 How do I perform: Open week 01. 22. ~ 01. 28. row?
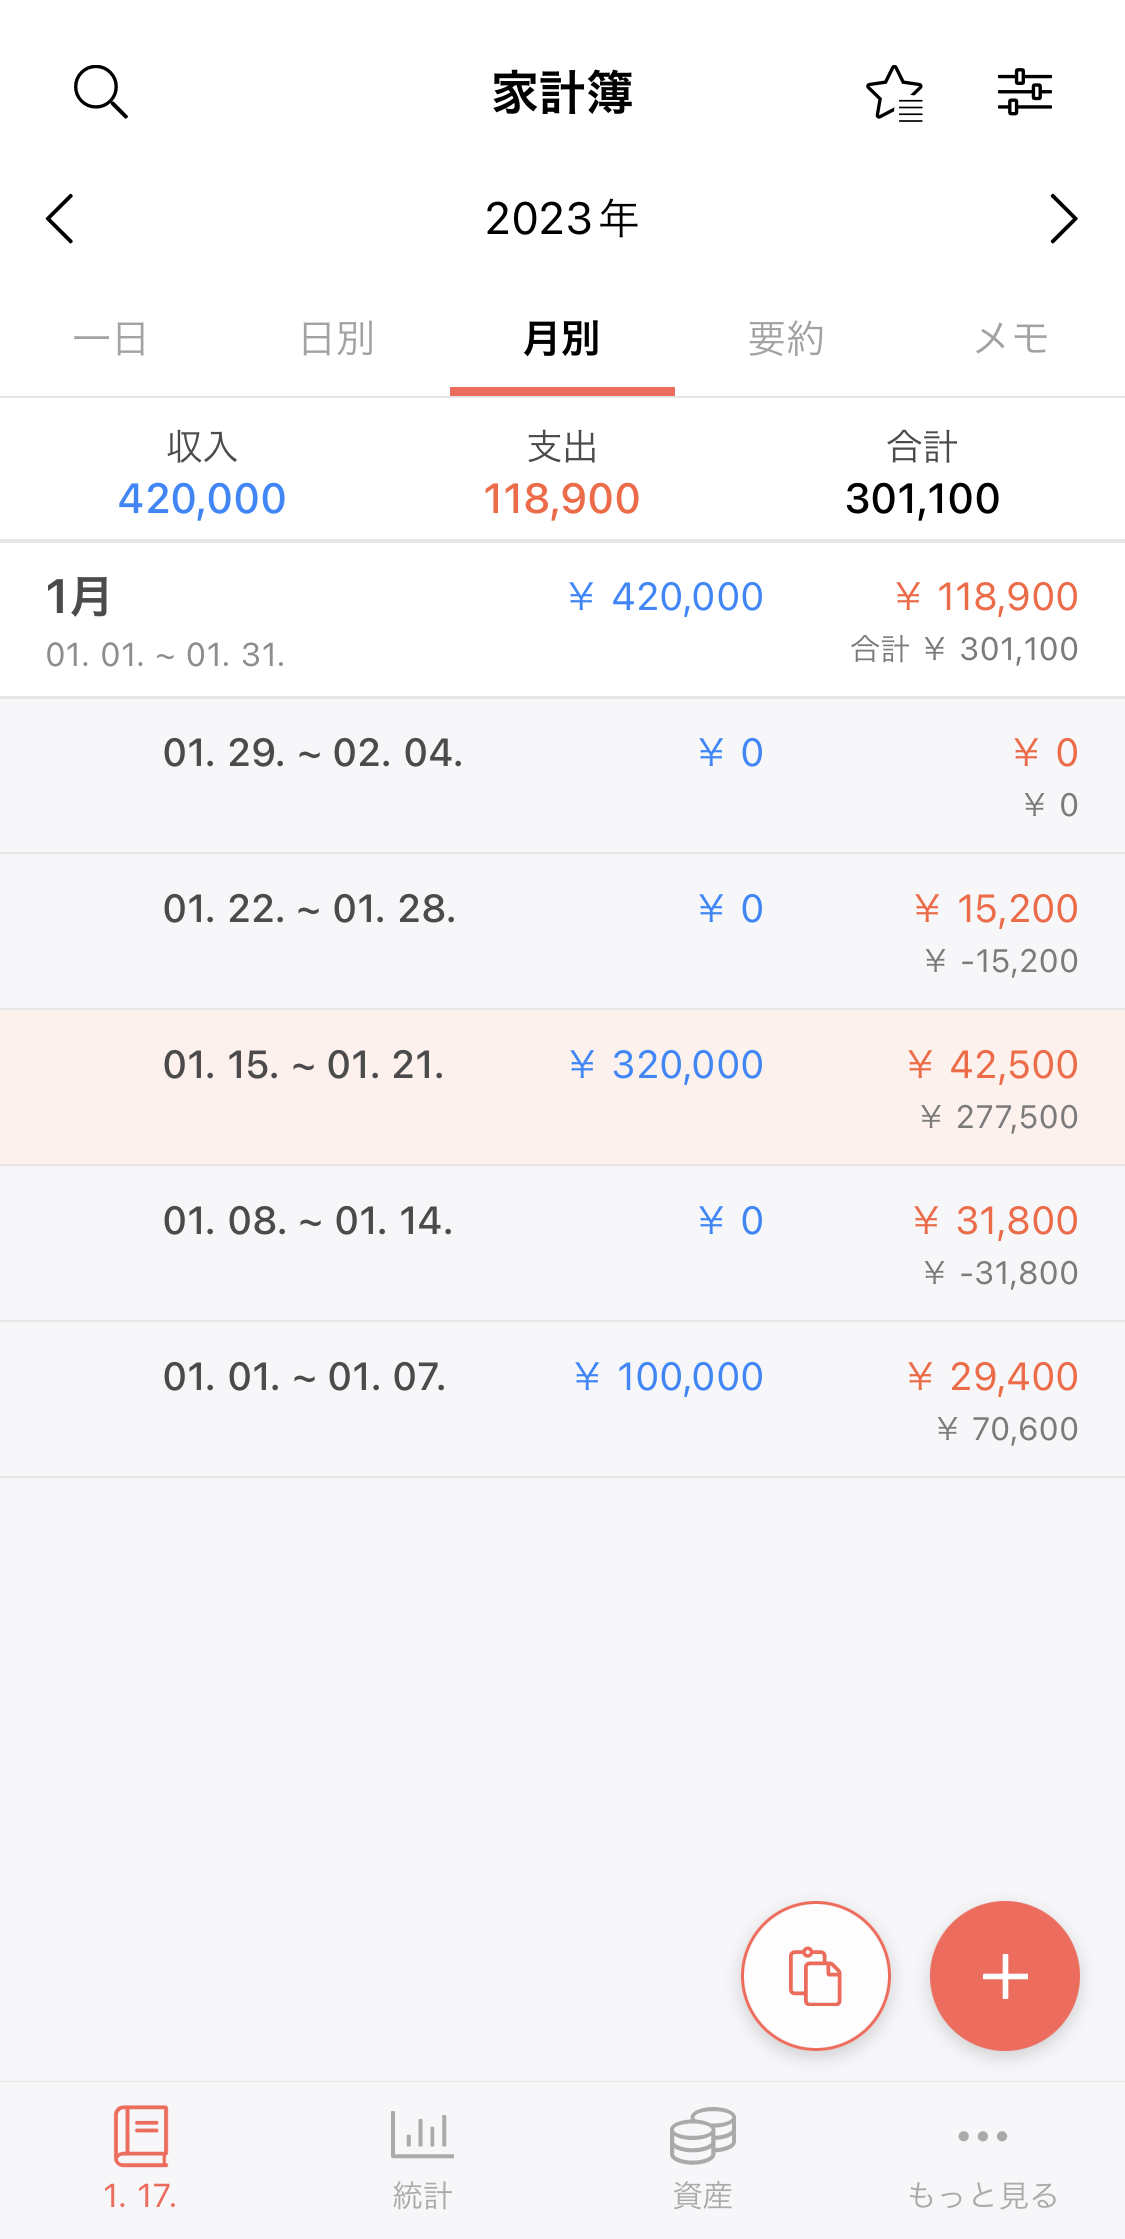click(562, 931)
